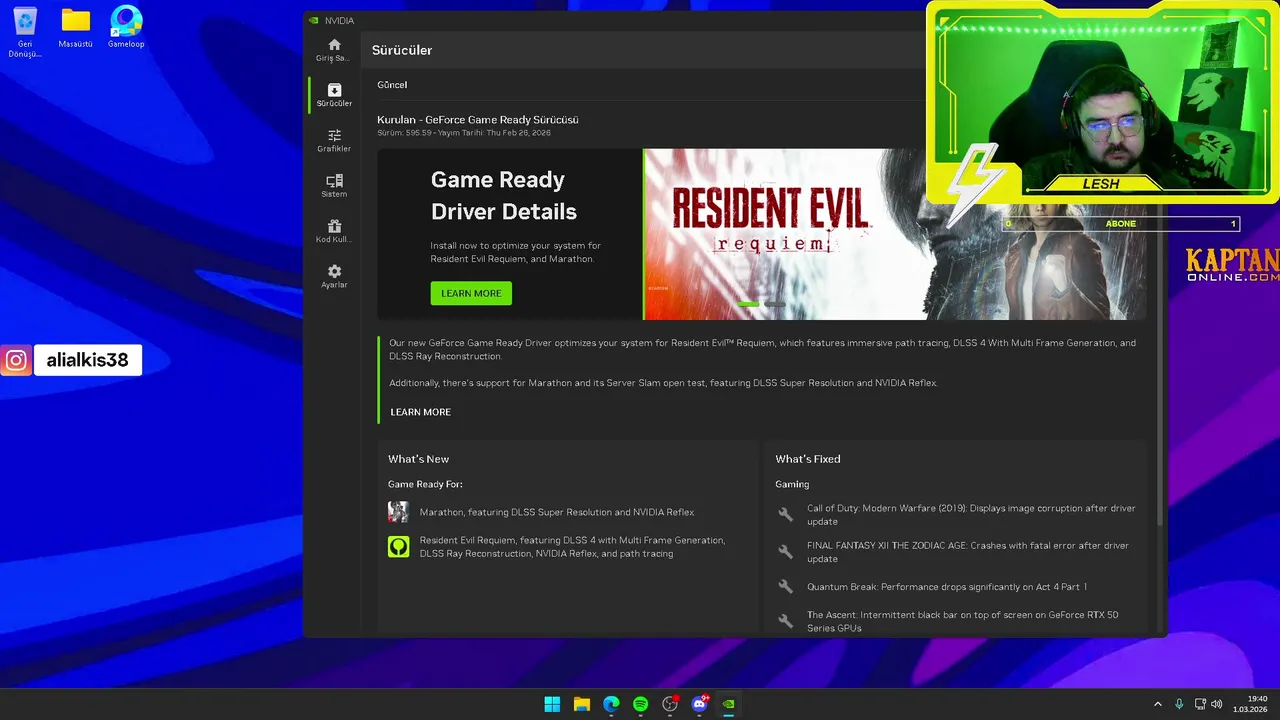Click the Call of Duty: Modern Warfare fix text
Screen dimensions: 1280x720
(971, 515)
